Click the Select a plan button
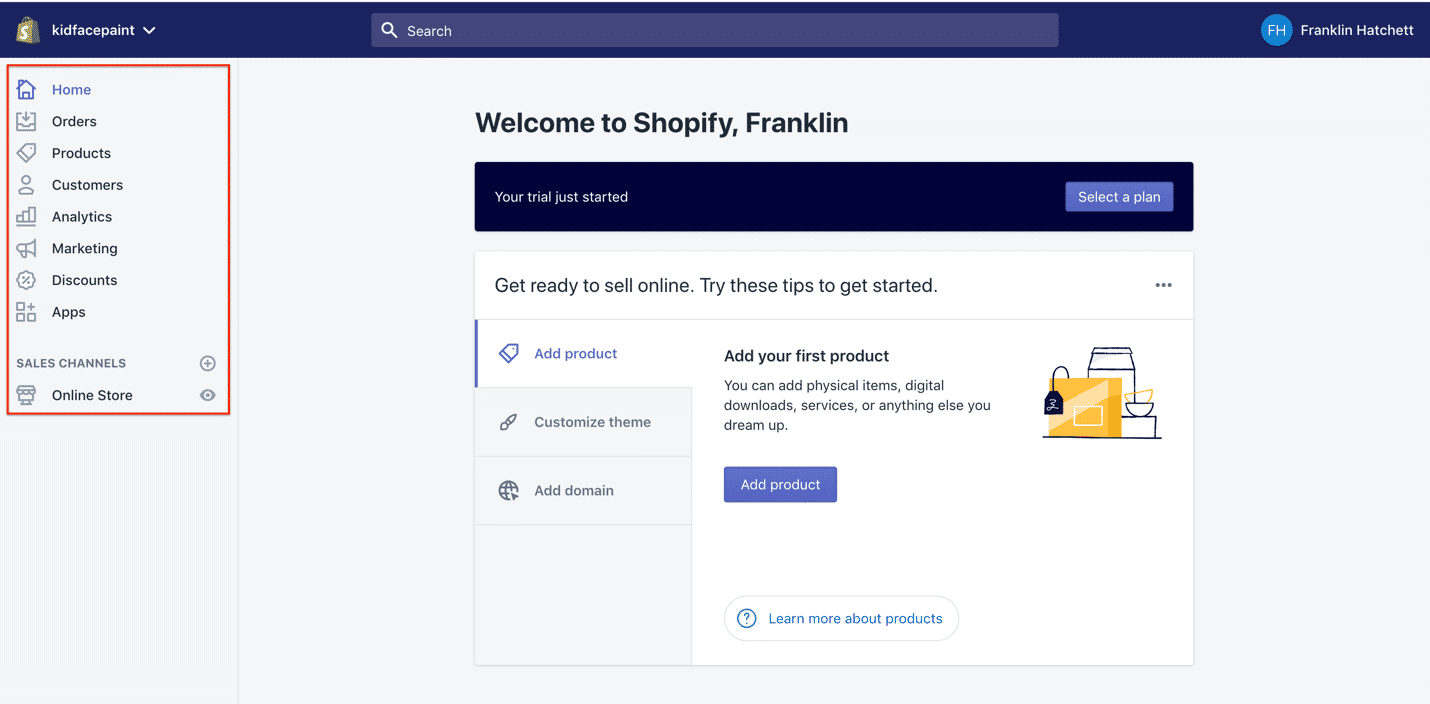Screen dimensions: 1430x704 [1119, 197]
